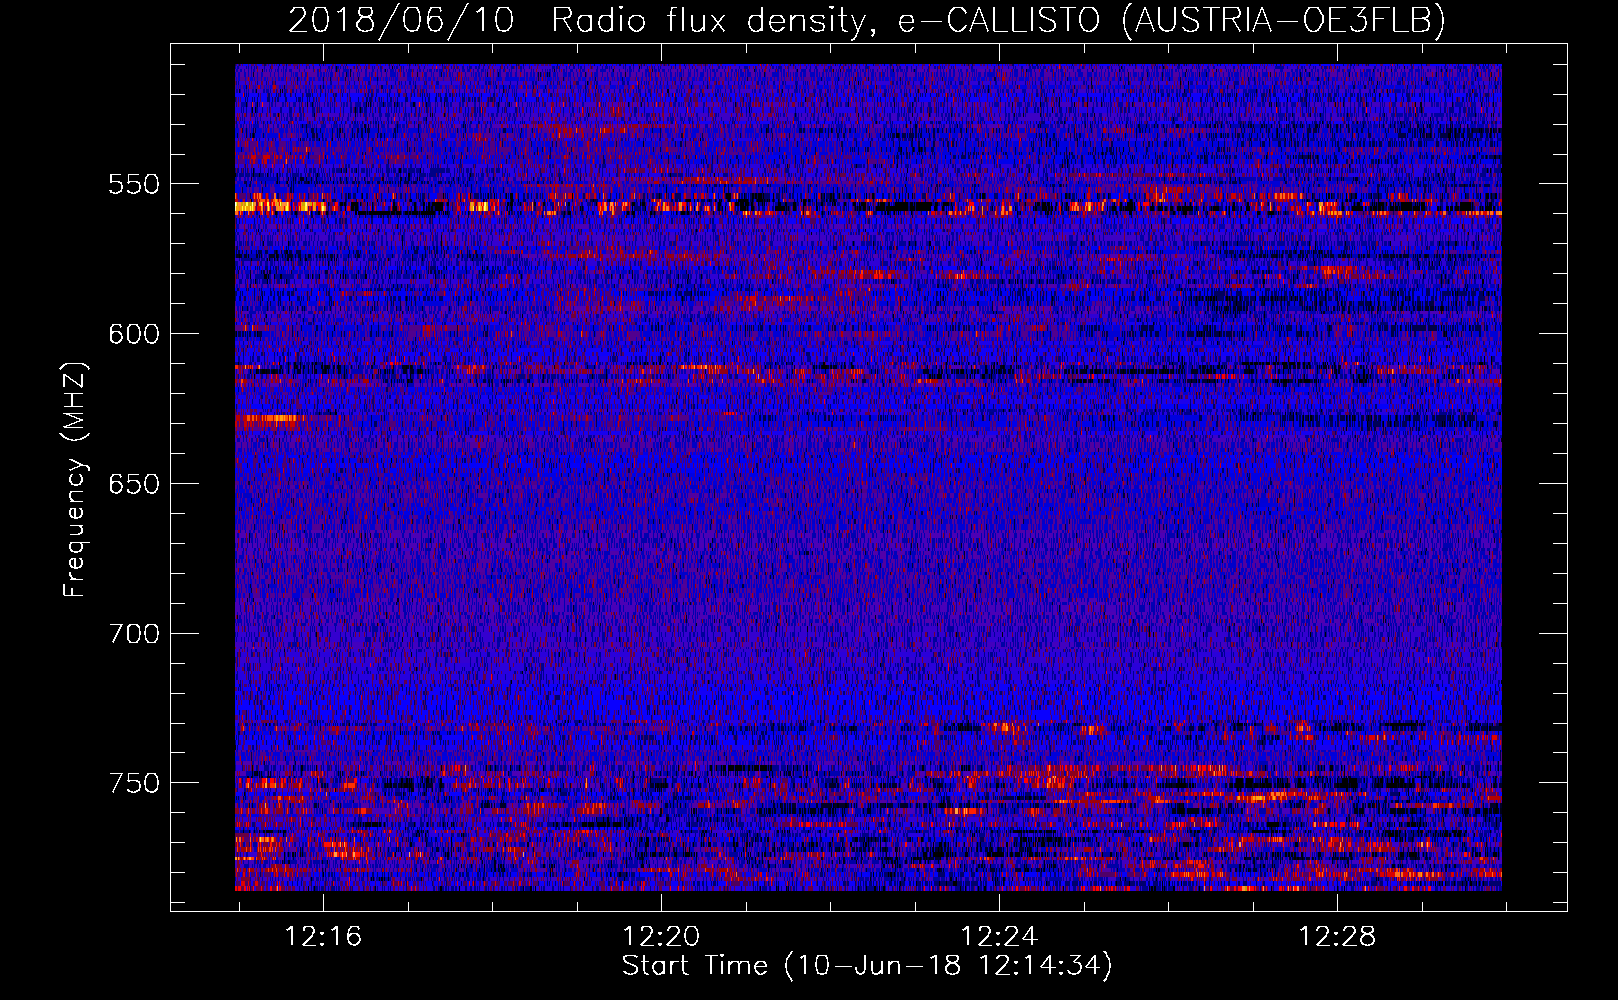Click the 12:24 time tick label
The image size is (1618, 1000).
click(x=999, y=937)
